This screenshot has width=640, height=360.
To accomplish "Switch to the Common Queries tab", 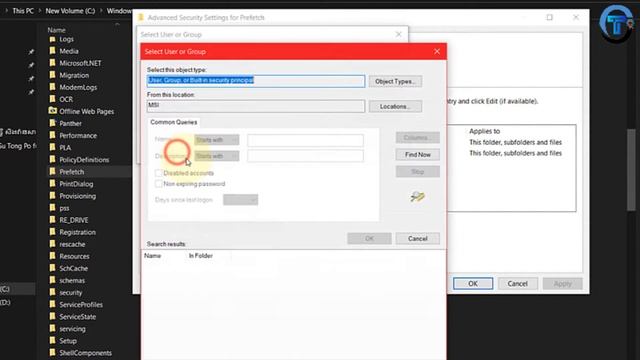I will [173, 122].
